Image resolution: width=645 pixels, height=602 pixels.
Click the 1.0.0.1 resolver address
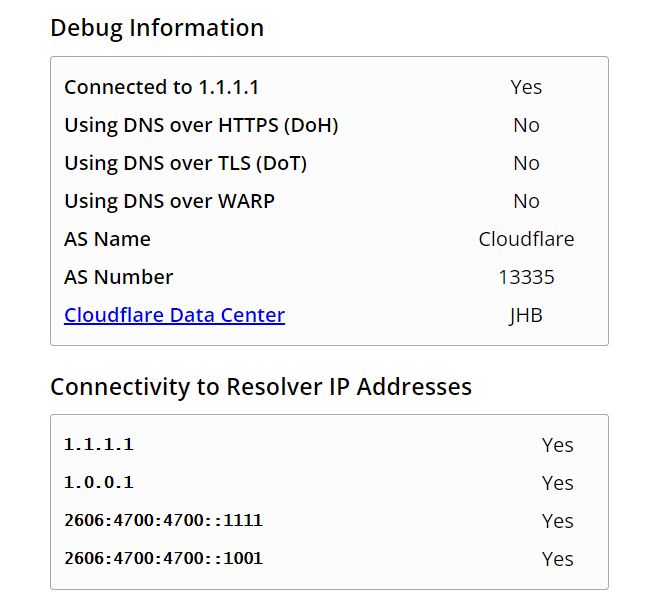coord(99,482)
